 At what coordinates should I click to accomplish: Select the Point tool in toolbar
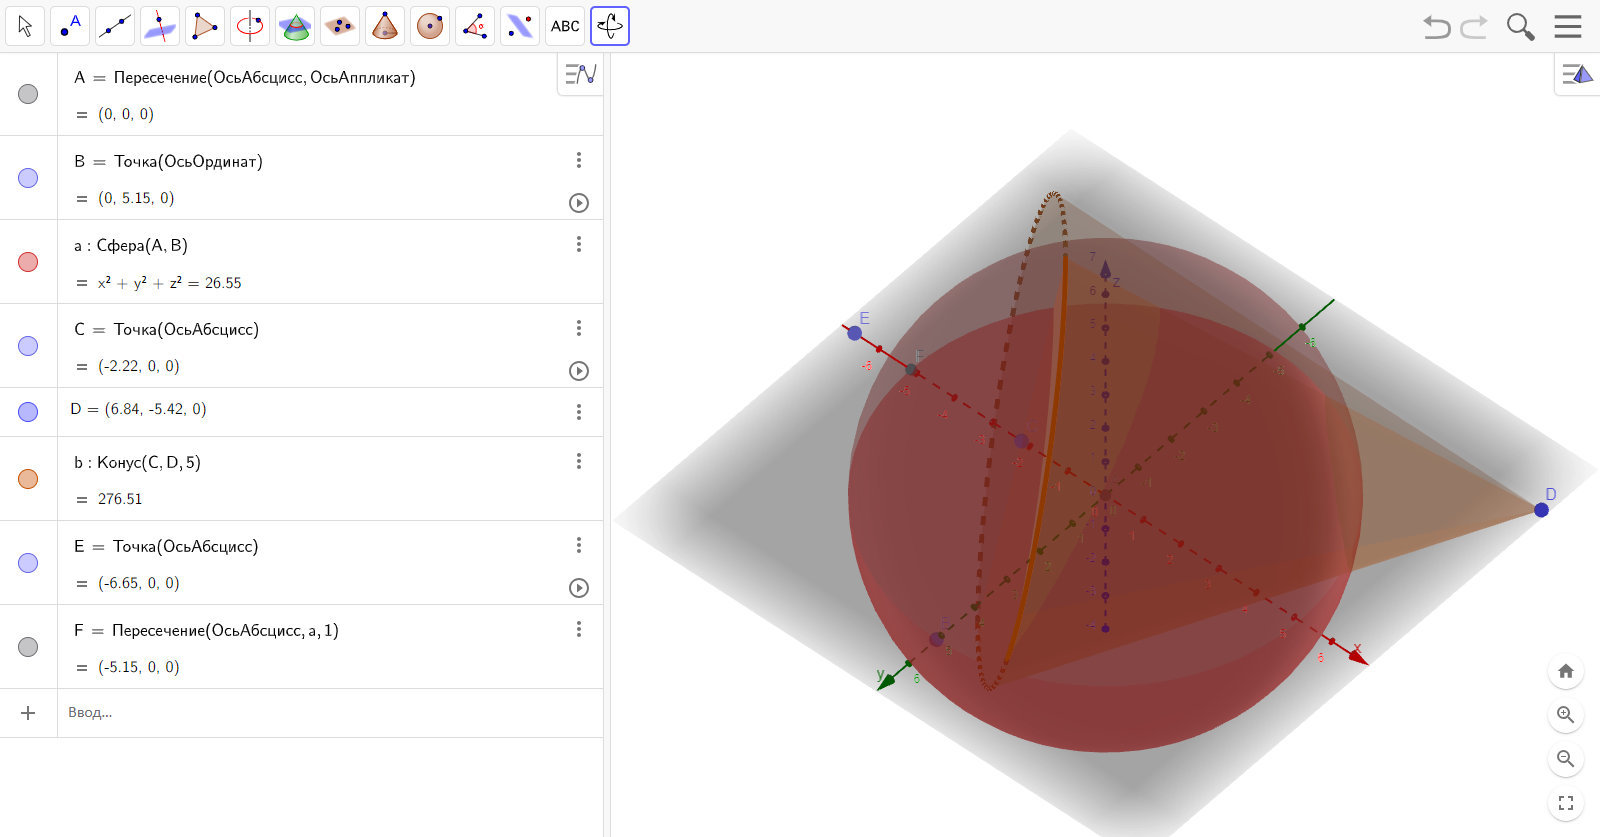[x=70, y=26]
